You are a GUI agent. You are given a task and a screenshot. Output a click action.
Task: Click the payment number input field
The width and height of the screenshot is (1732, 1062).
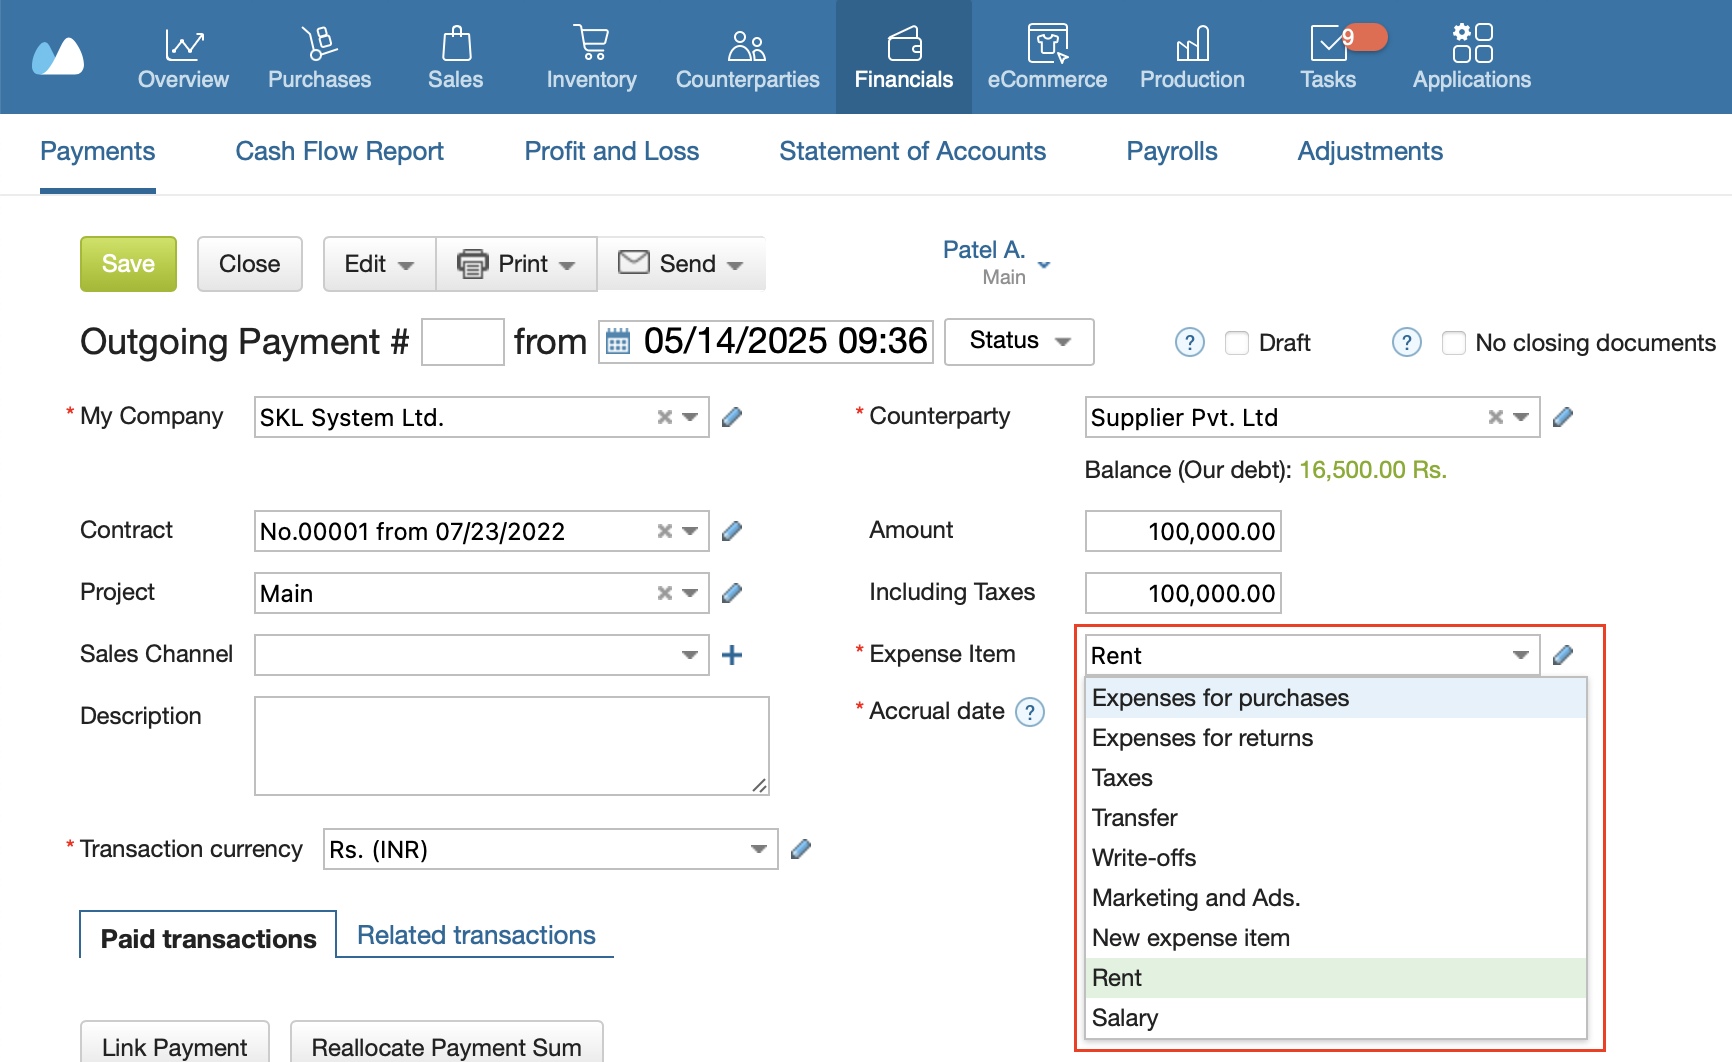[x=463, y=342]
